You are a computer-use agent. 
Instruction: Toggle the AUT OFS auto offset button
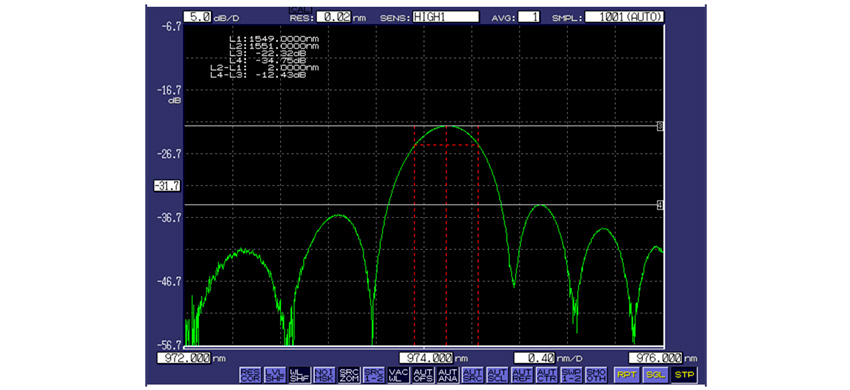click(x=424, y=375)
